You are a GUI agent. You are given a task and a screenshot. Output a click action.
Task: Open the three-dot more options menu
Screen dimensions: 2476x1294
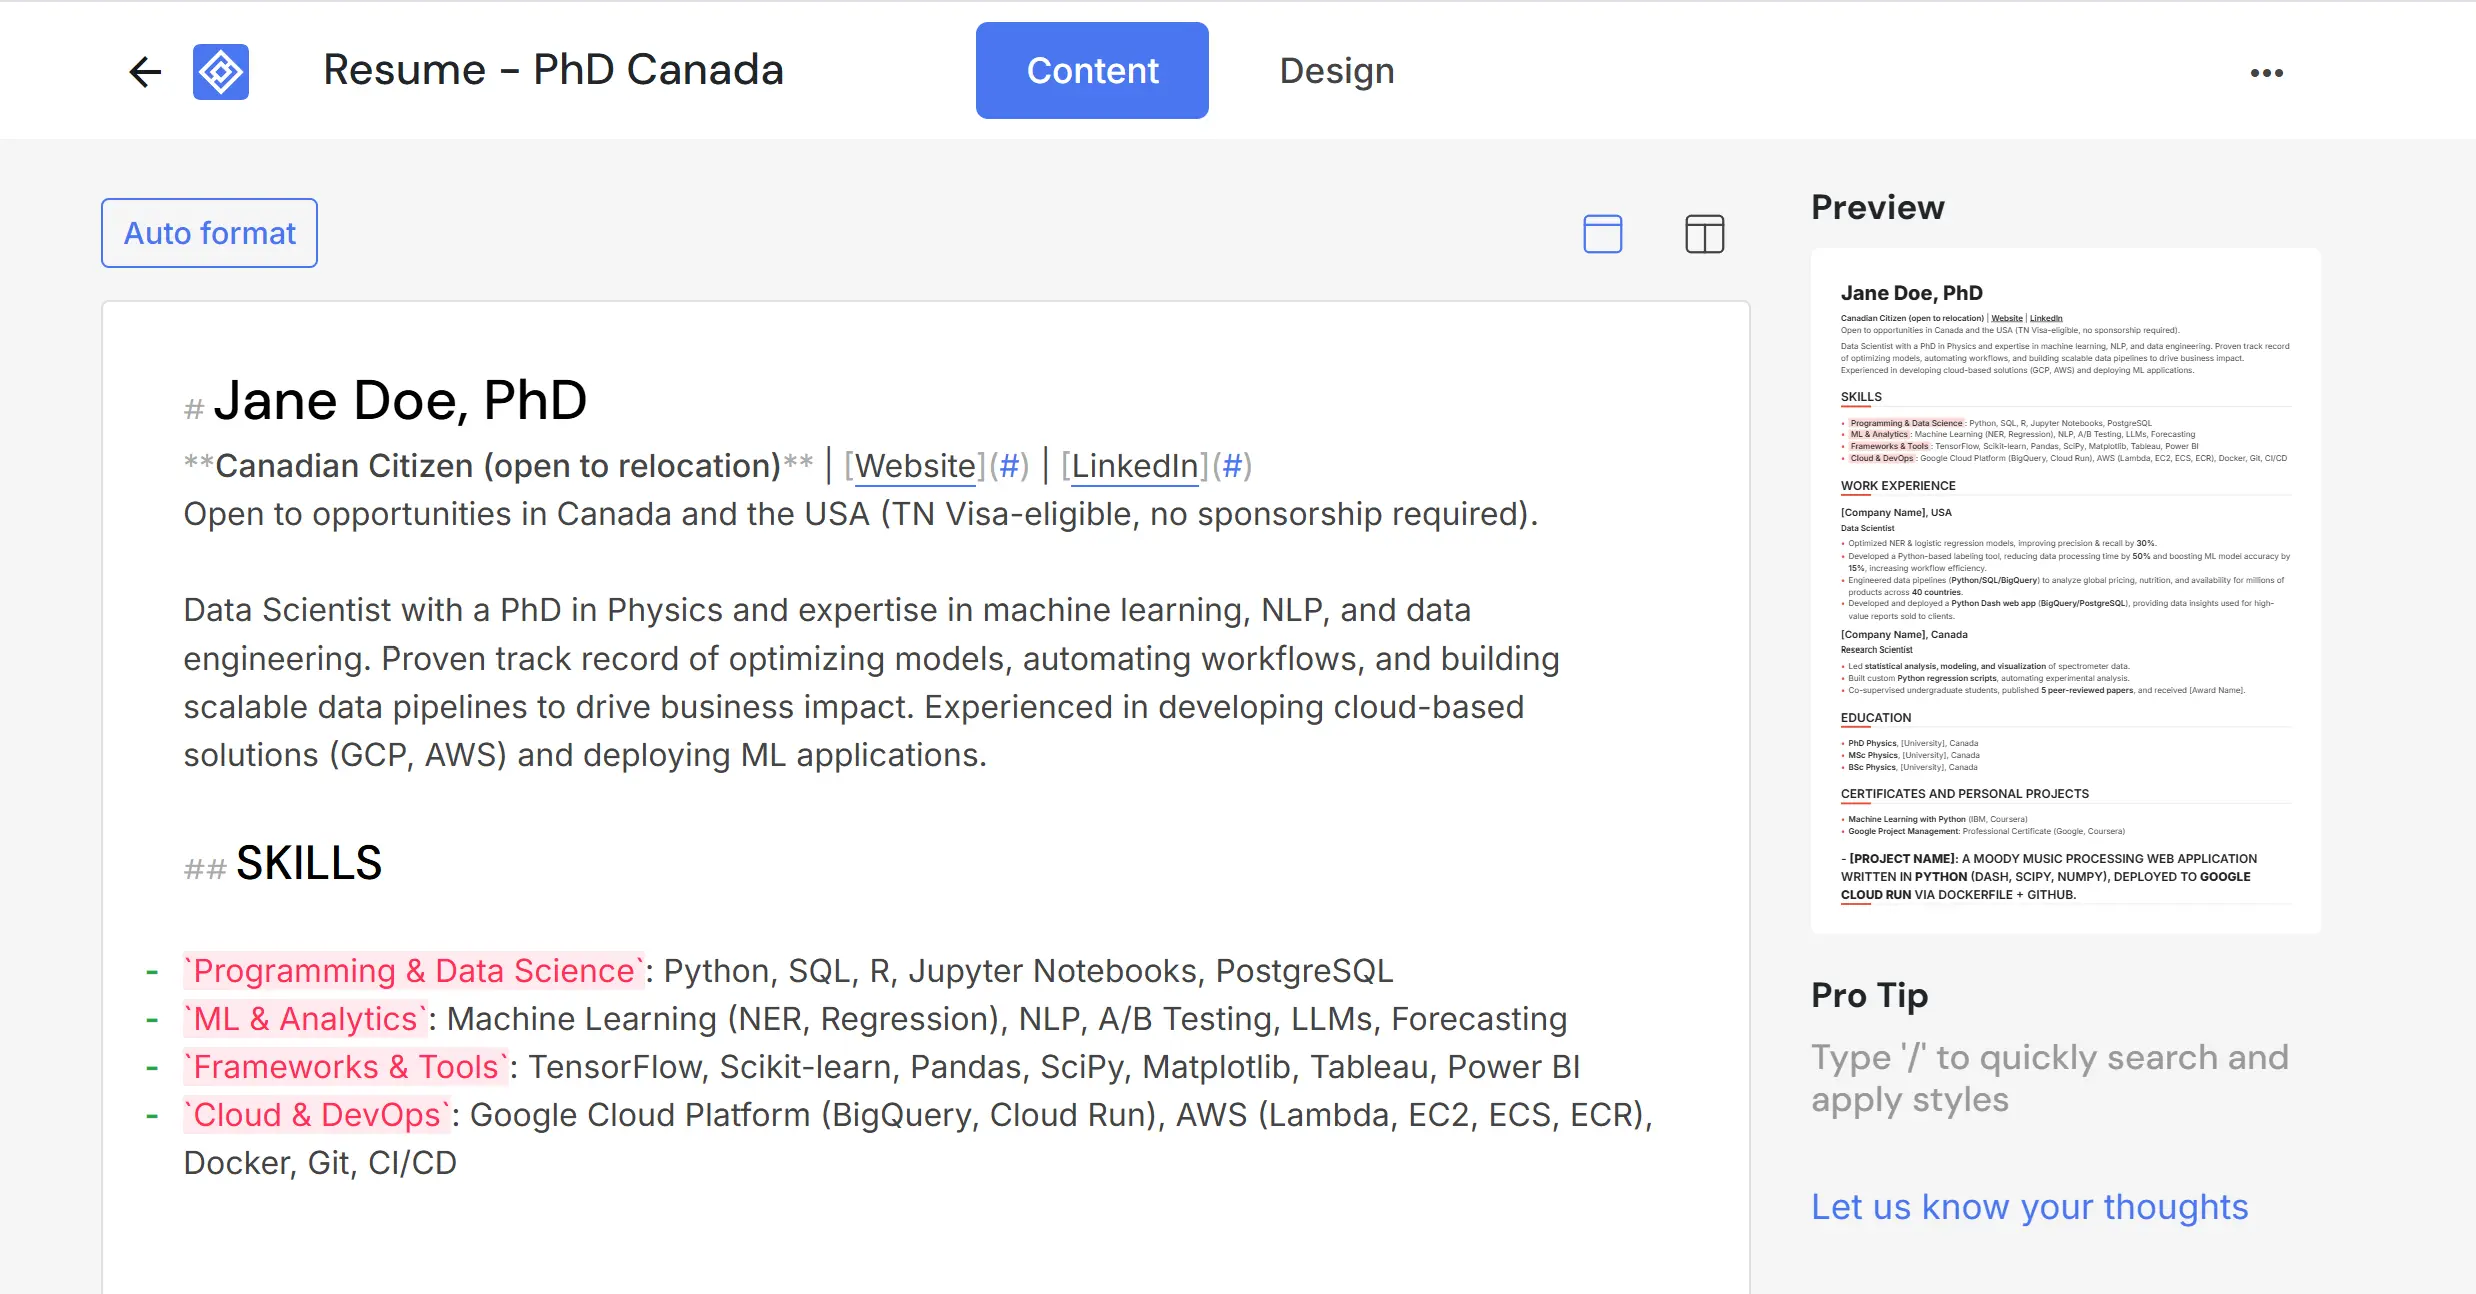coord(2266,72)
